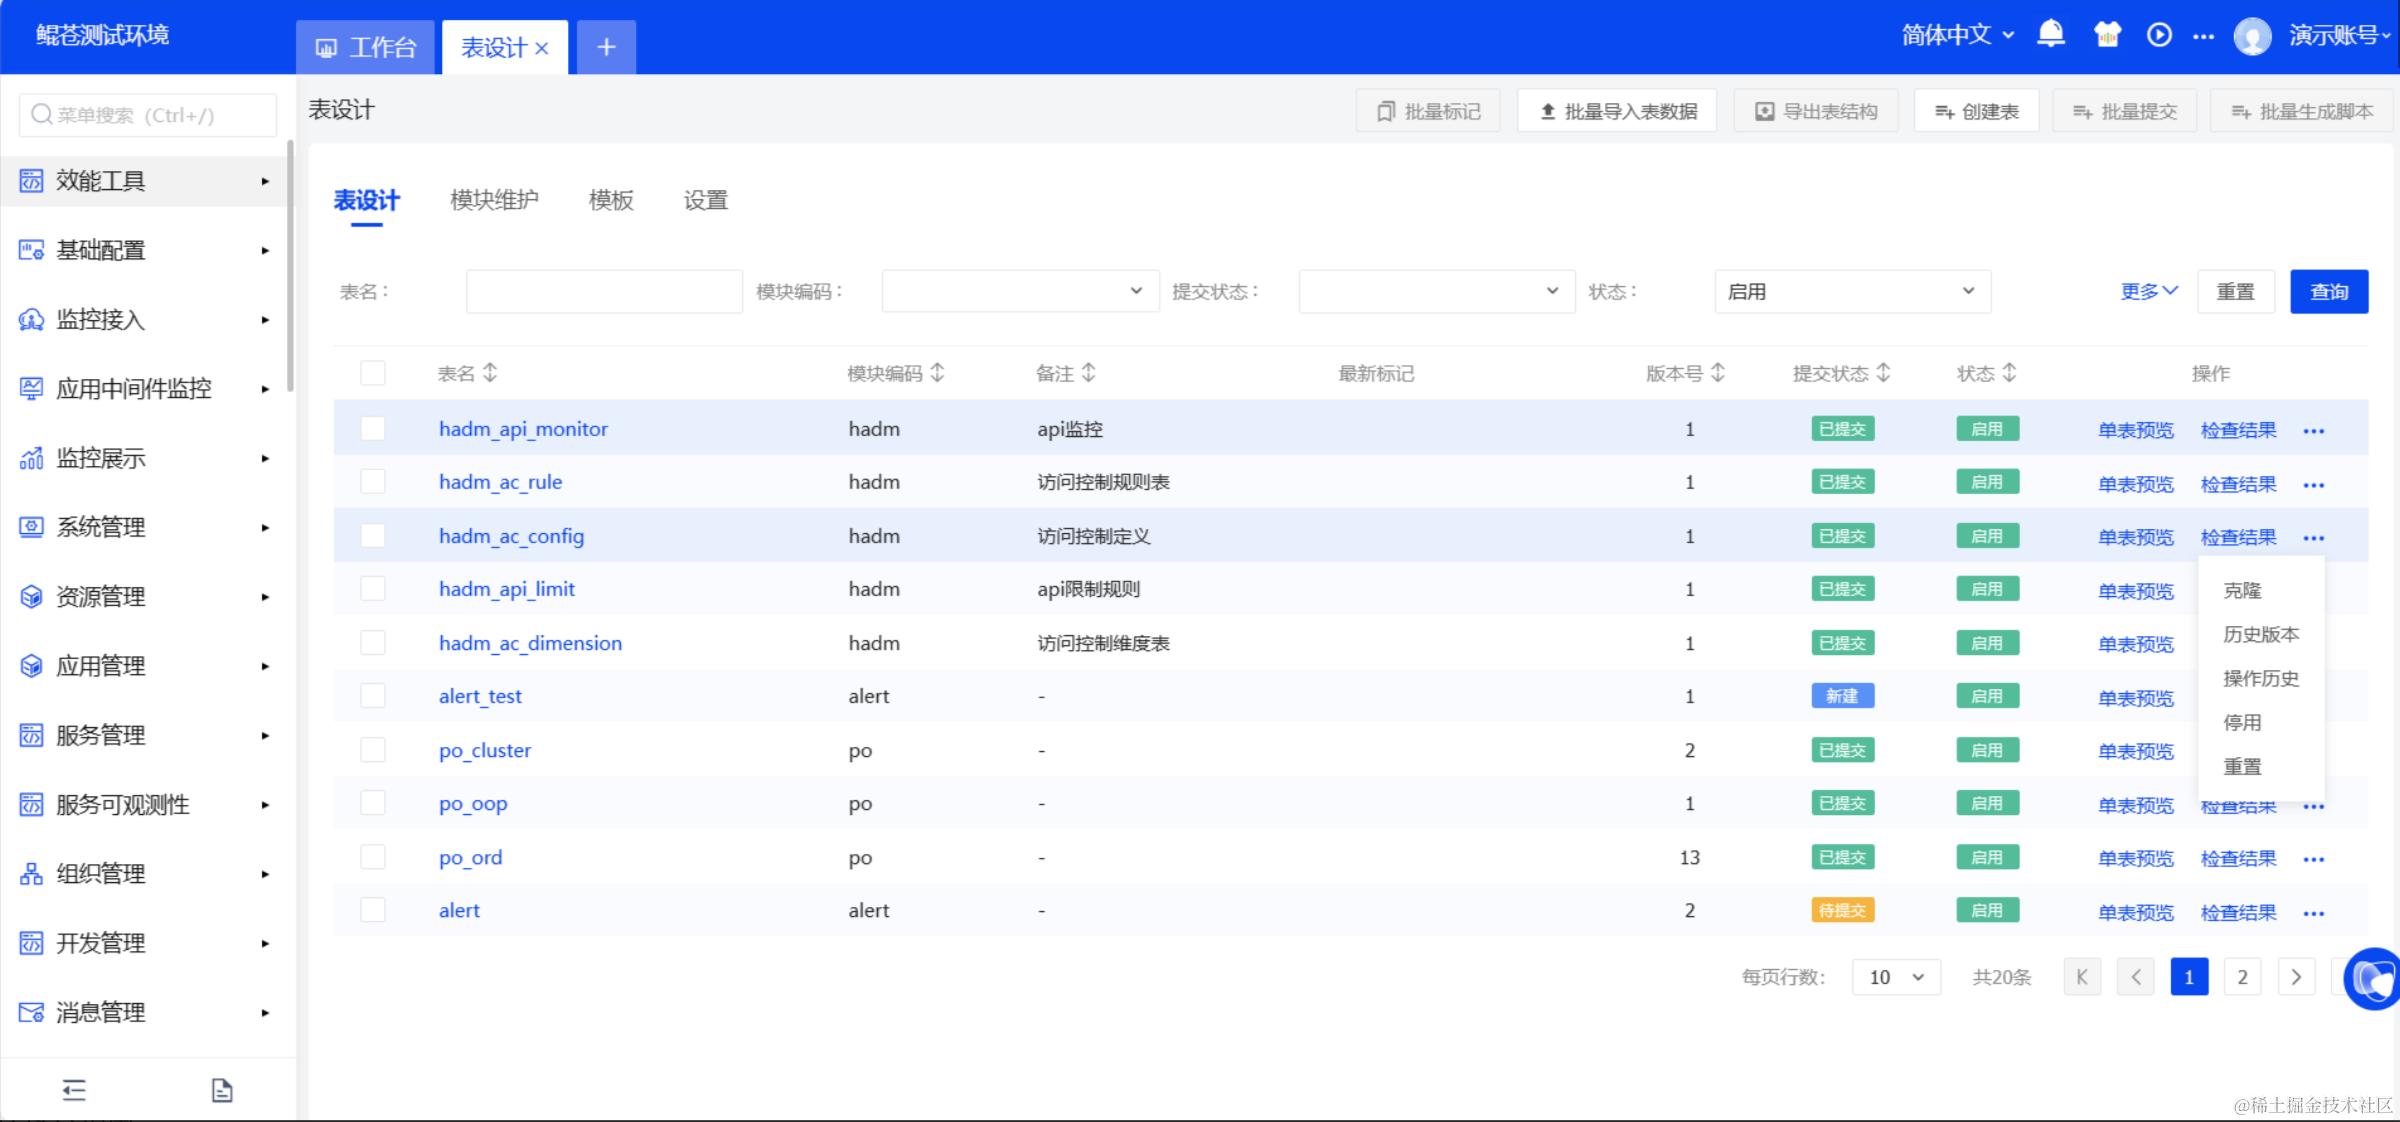Check the hadm_api_monitor row checkbox
Image resolution: width=2400 pixels, height=1122 pixels.
pos(373,429)
